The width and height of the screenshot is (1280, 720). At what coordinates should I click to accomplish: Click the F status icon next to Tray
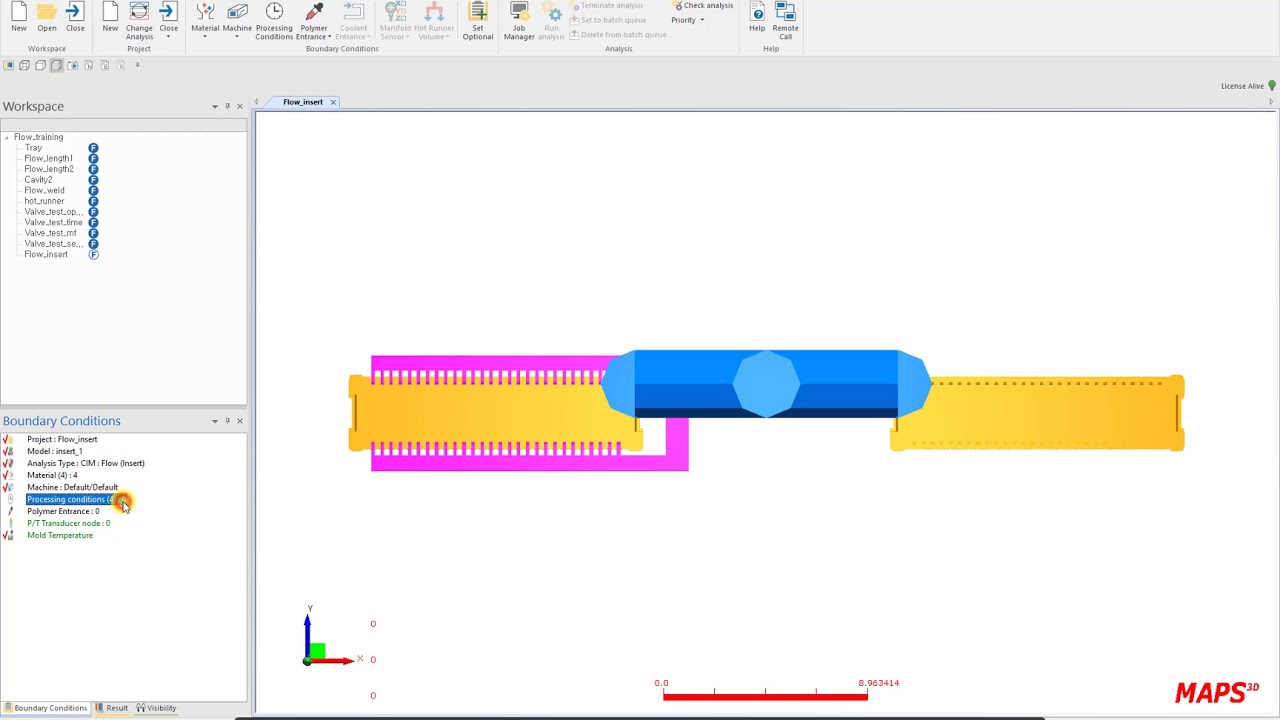[x=93, y=148]
